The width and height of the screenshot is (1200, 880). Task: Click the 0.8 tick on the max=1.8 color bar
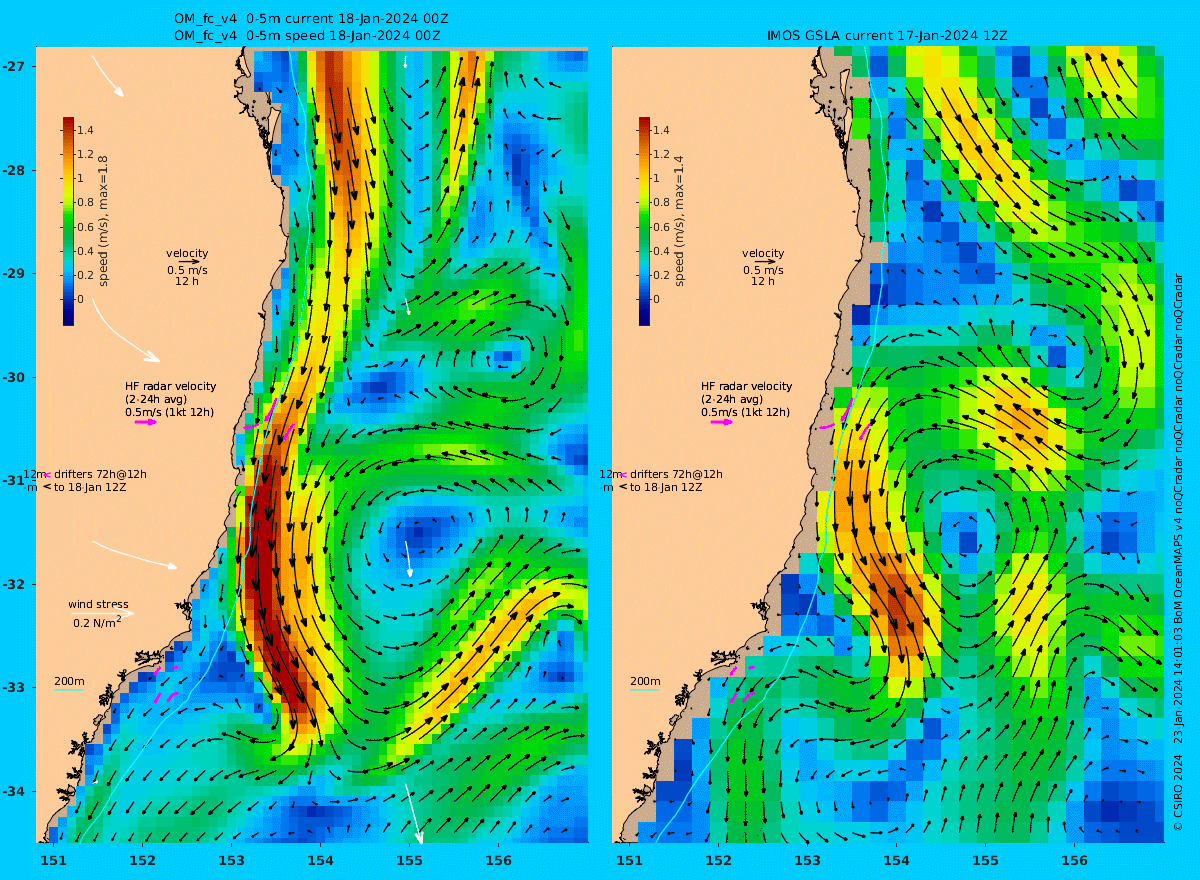[x=85, y=202]
